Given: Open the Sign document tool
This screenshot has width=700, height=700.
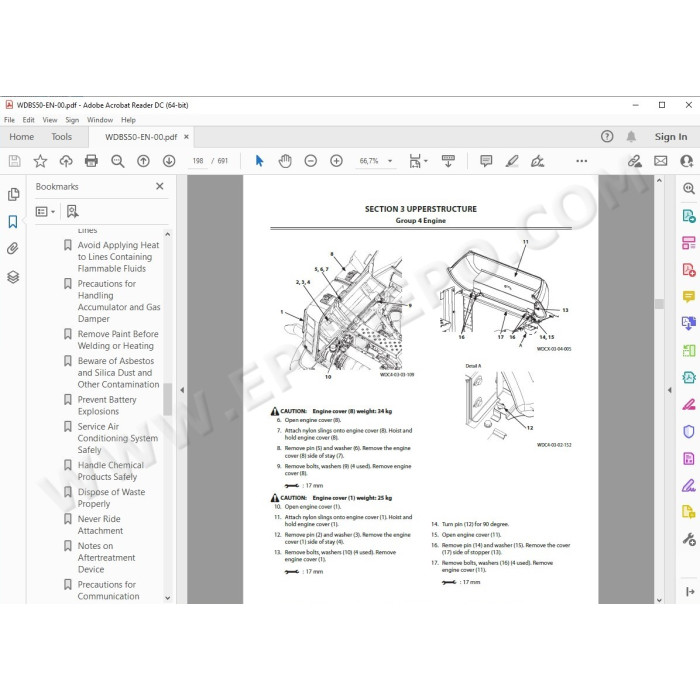Looking at the screenshot, I should tap(538, 161).
